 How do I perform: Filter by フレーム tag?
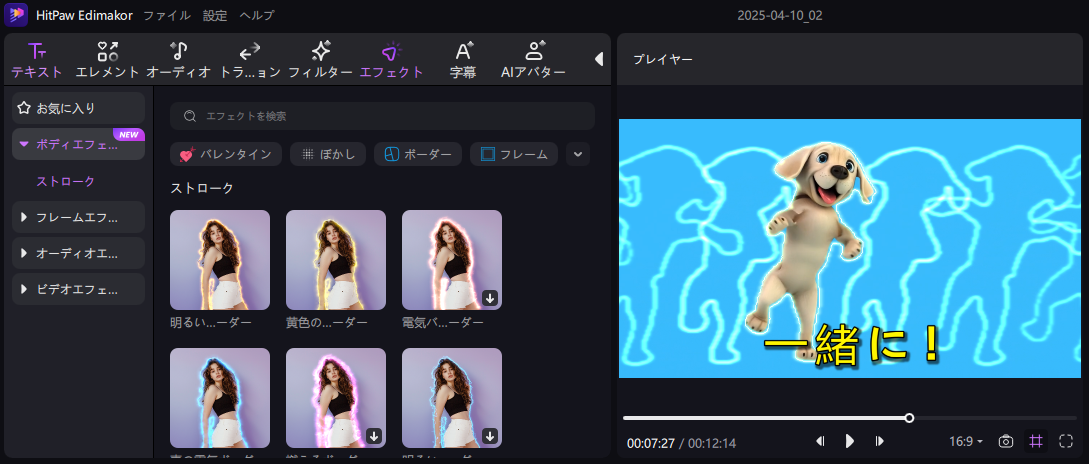tap(514, 154)
